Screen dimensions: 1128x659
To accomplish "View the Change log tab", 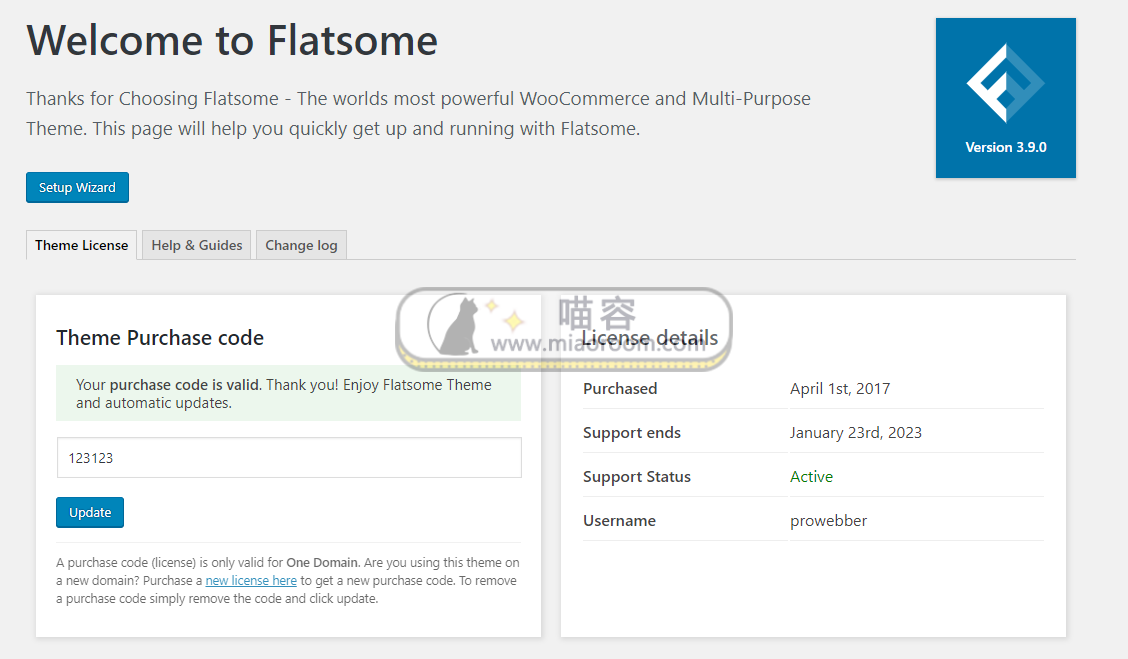I will click(x=301, y=245).
